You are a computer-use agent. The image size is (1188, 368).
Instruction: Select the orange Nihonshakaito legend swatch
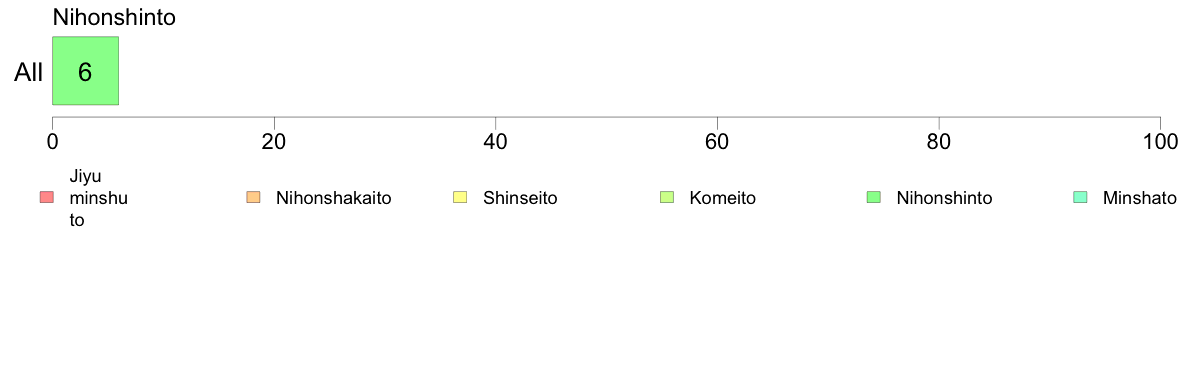(253, 198)
